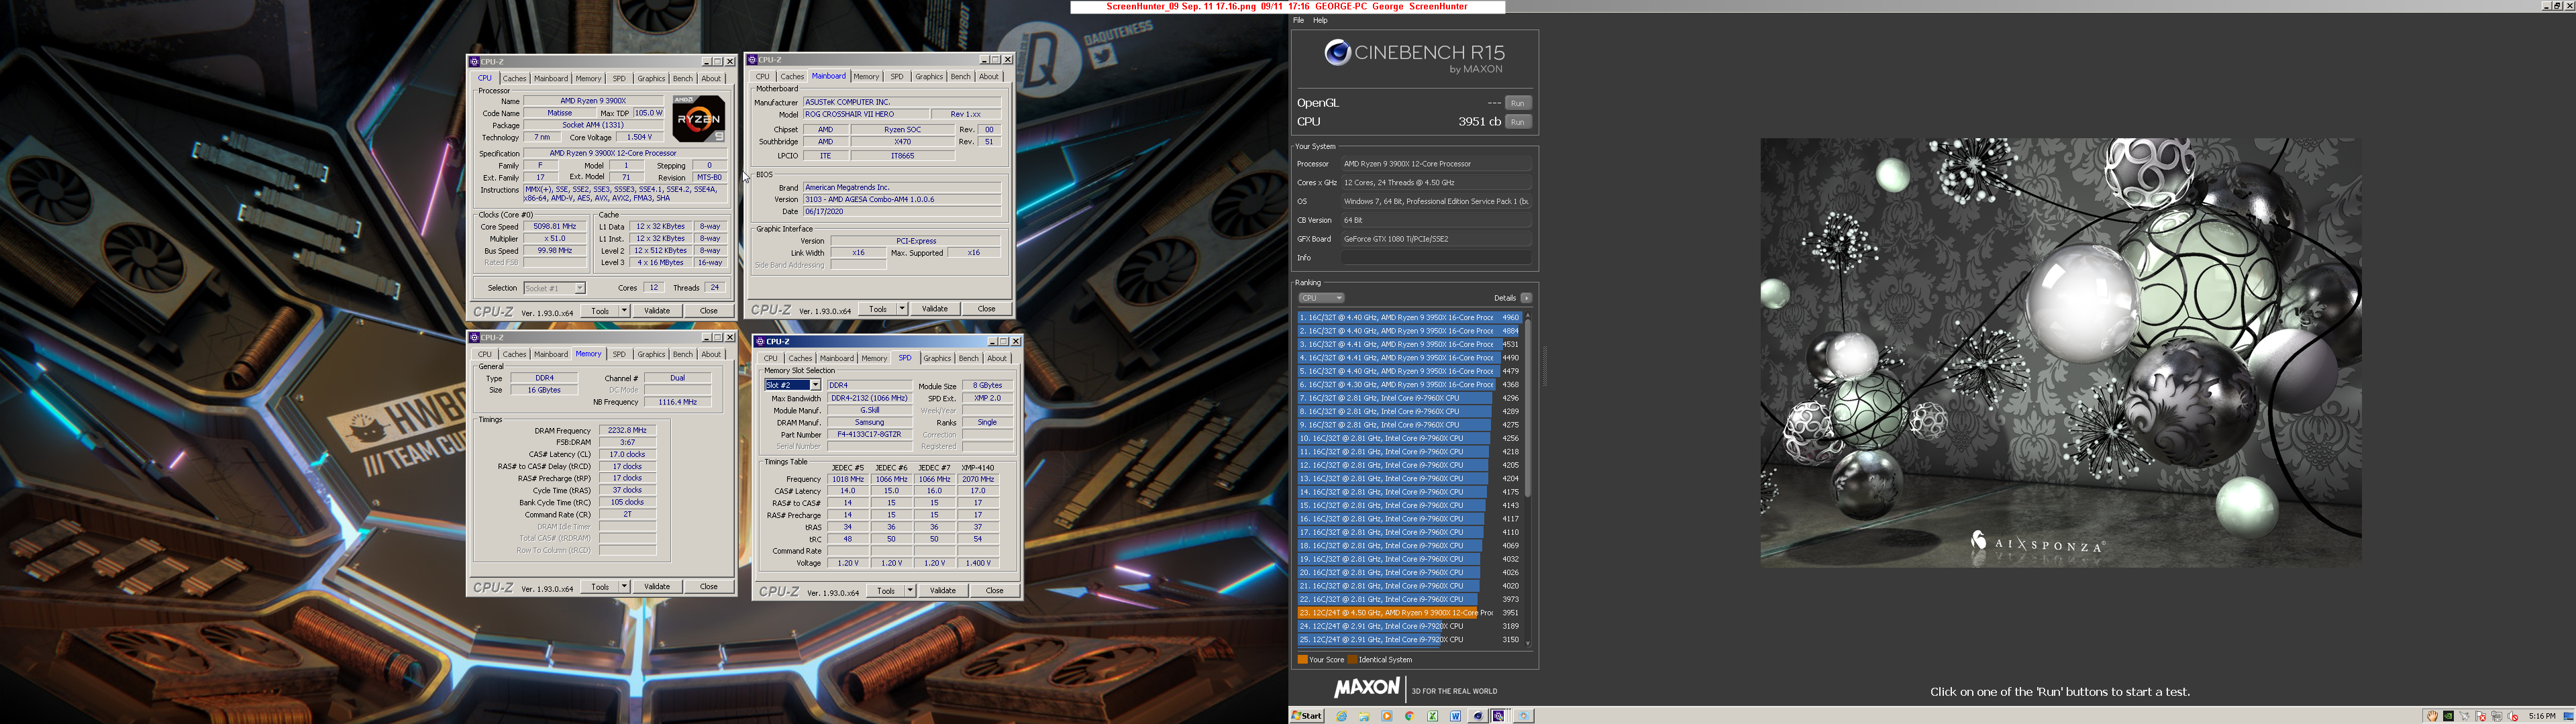The width and height of the screenshot is (2576, 724).
Task: Open the CPU ranking type dropdown
Action: click(x=1321, y=298)
